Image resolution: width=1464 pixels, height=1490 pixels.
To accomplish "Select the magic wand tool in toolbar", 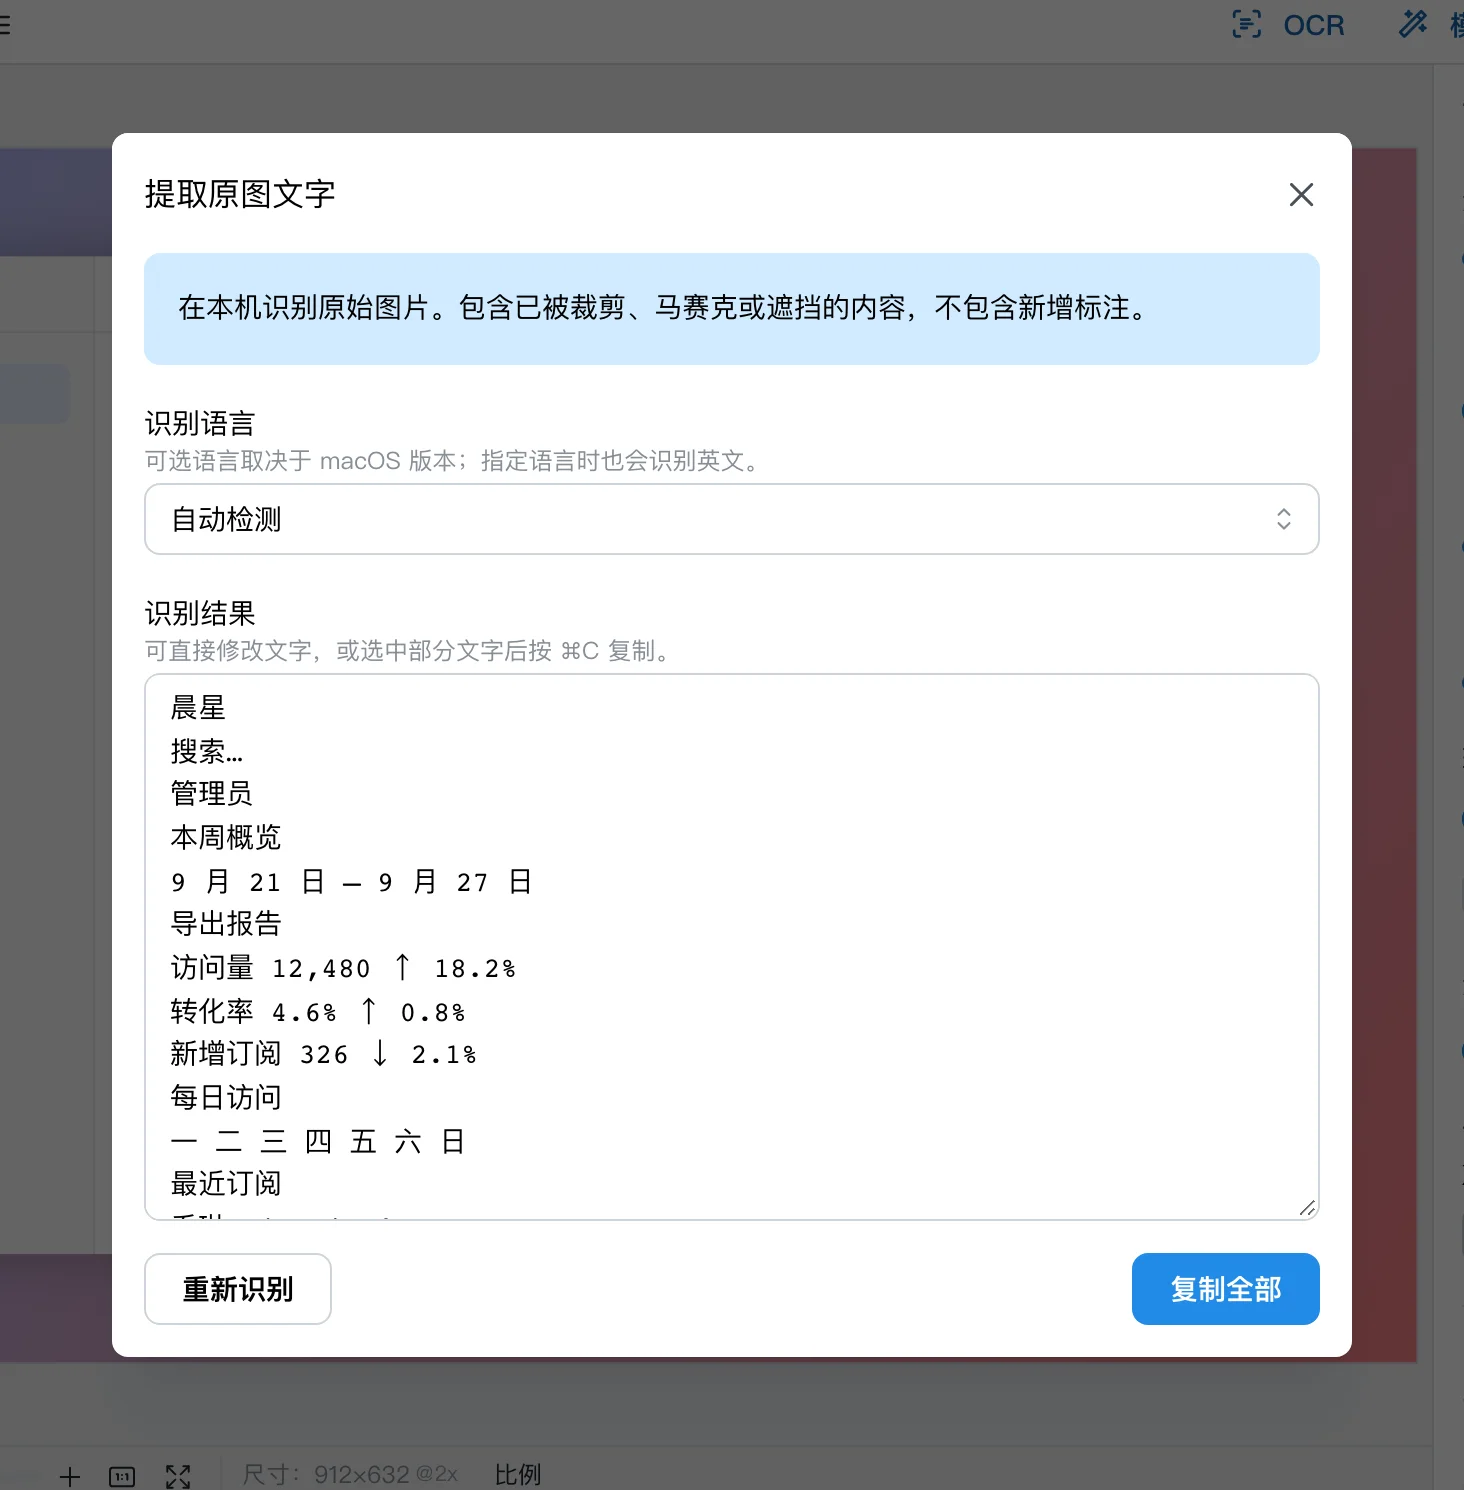I will pos(1413,24).
